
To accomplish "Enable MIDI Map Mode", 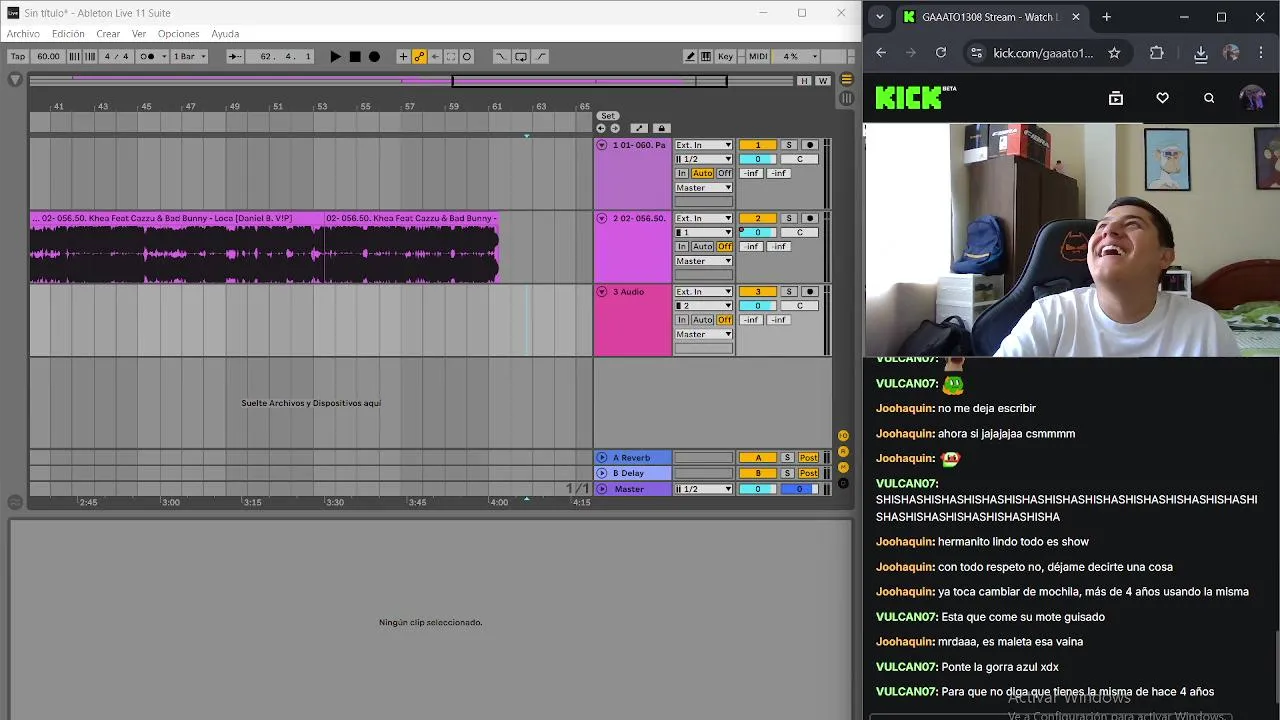I will [x=758, y=57].
